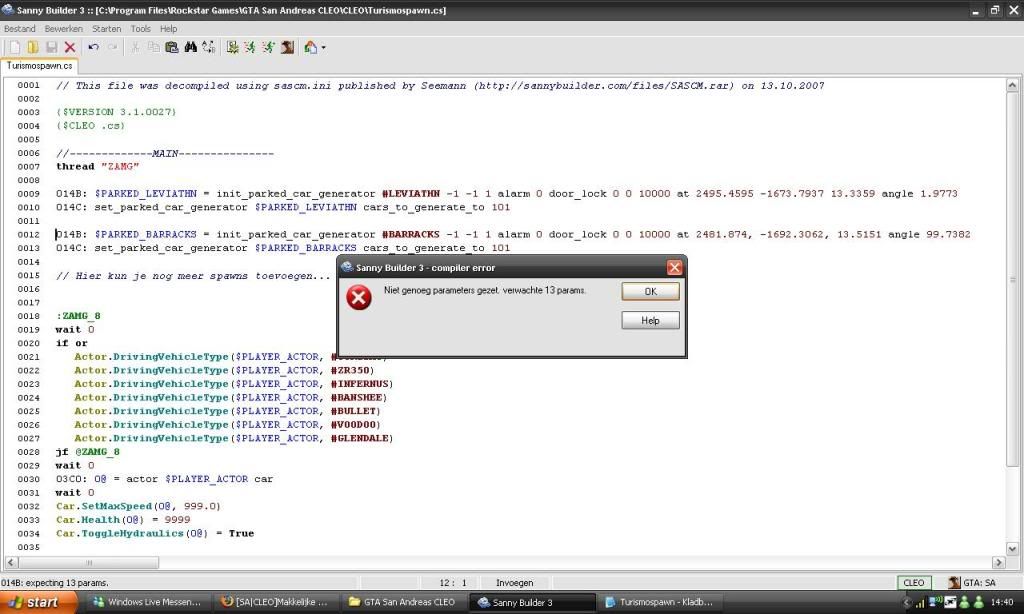Copy selection with the toolbar copy icon
Viewport: 1024px width, 614px height.
153,47
